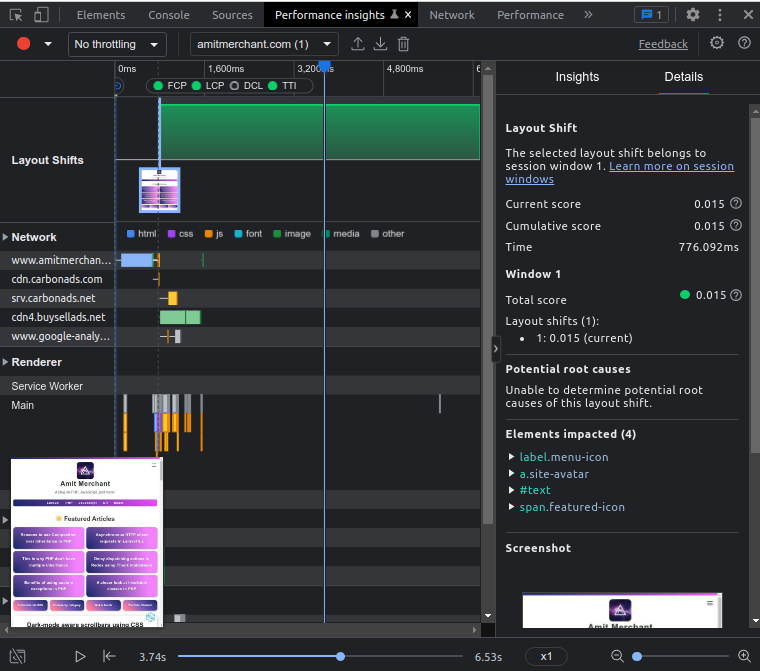The height and width of the screenshot is (671, 760).
Task: Open the span.featured-icon element link
Action: pyautogui.click(x=572, y=507)
